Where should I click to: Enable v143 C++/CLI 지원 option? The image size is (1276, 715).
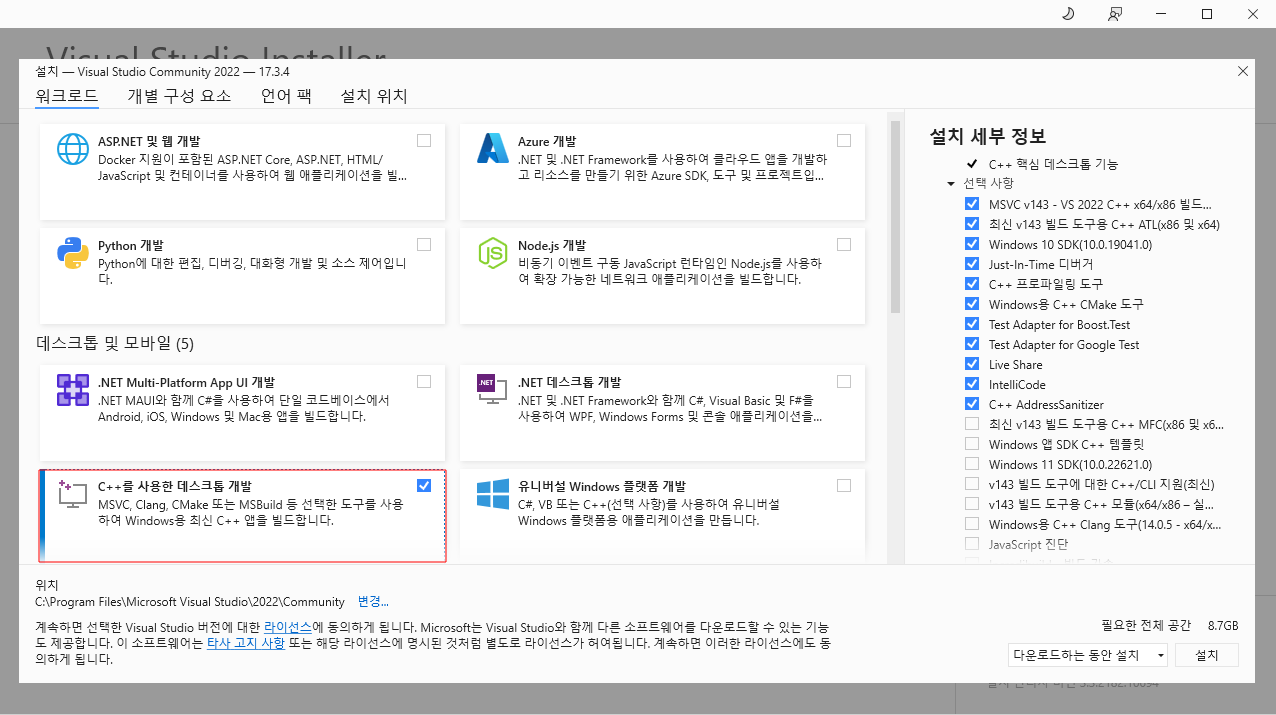tap(972, 484)
